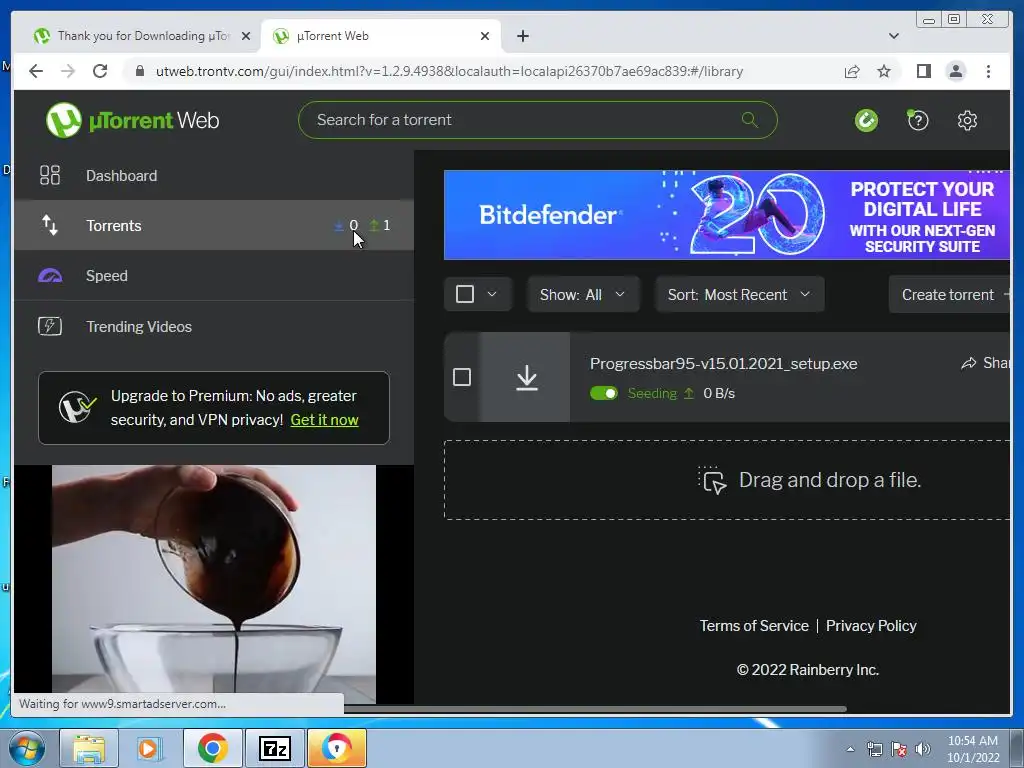The width and height of the screenshot is (1024, 768).
Task: Tick the Progressbar95 torrent checkbox
Action: click(x=462, y=377)
